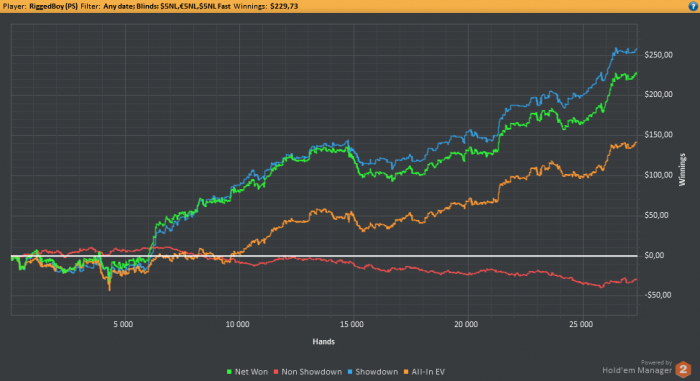Click the $250,00 axis label

pos(658,55)
